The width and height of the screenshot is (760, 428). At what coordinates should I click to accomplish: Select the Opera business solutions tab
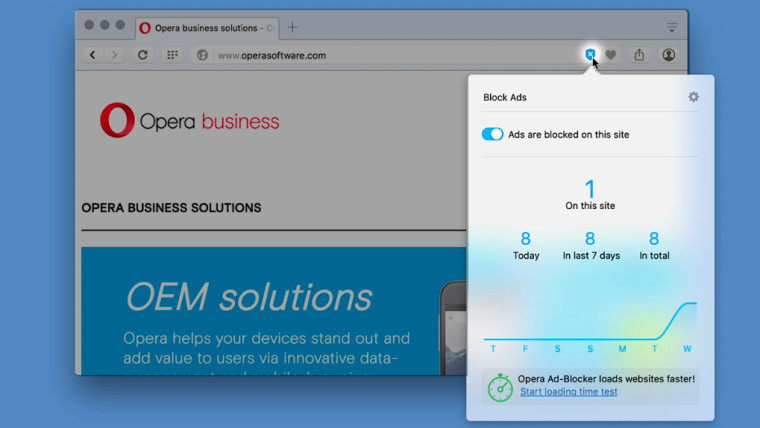click(x=205, y=27)
